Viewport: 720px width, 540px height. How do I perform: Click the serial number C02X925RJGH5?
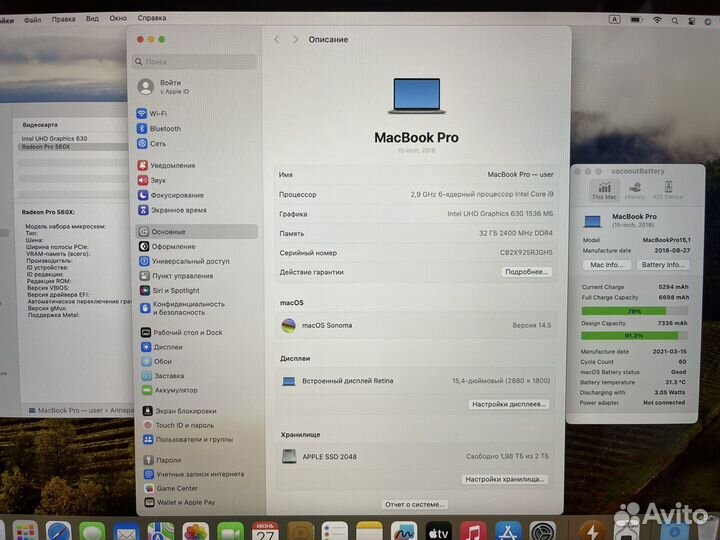(526, 253)
